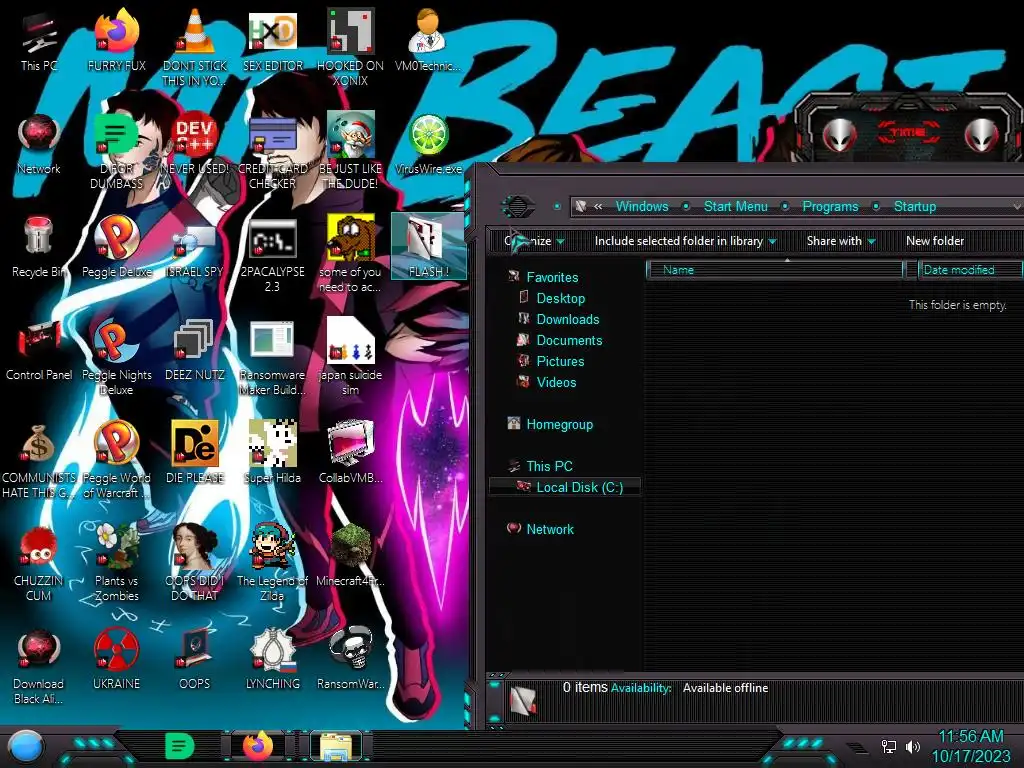Select Homegroup in the navigation pane
The width and height of the screenshot is (1024, 768).
click(x=559, y=424)
